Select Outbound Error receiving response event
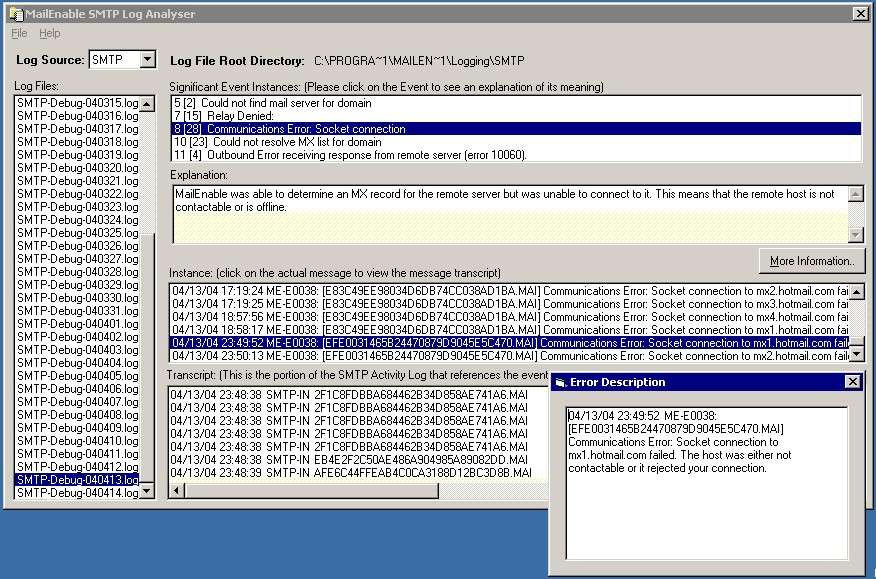876x579 pixels. tap(350, 155)
